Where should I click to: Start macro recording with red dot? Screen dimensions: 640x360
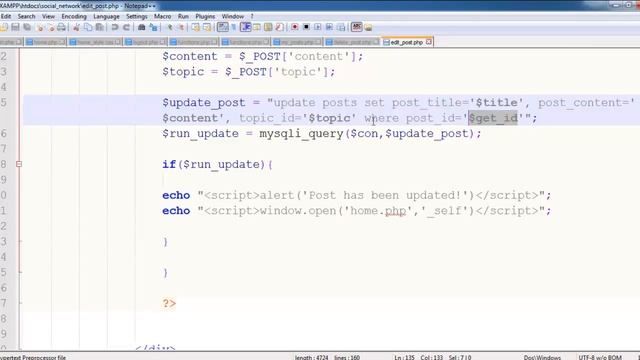[x=294, y=27]
